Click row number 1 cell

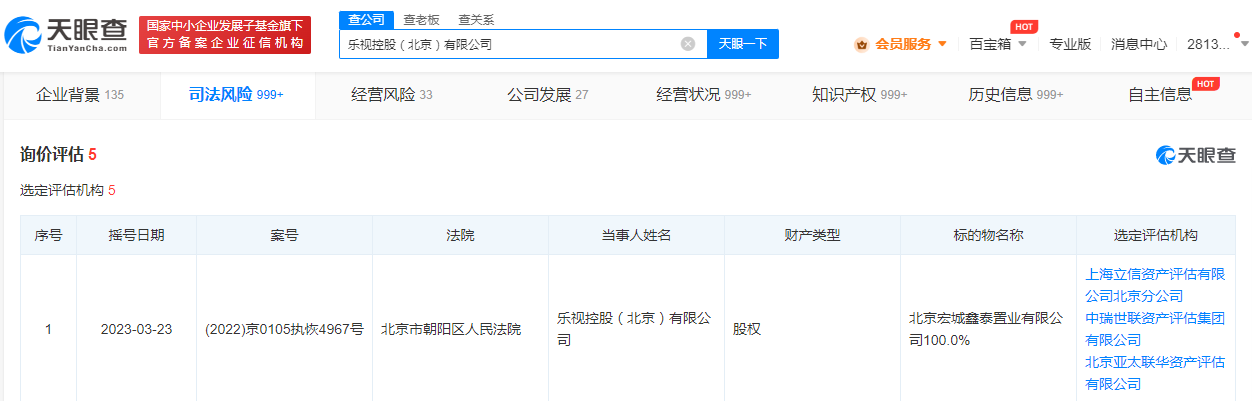(48, 329)
